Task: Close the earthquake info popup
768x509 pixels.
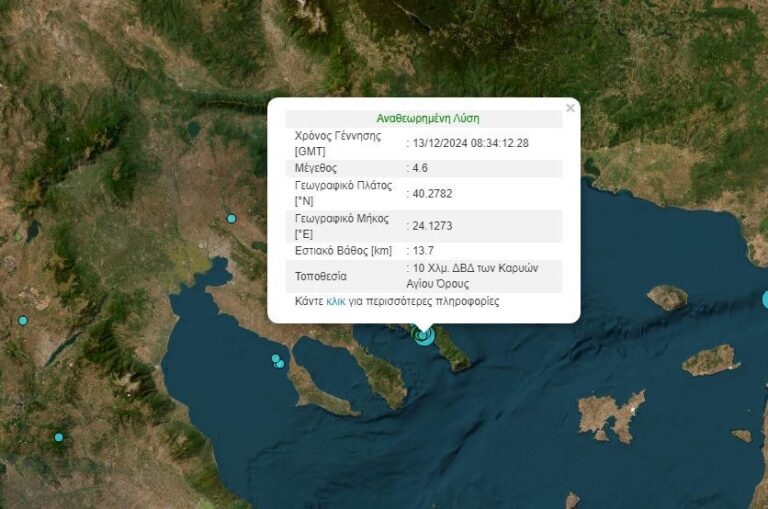Action: click(570, 108)
